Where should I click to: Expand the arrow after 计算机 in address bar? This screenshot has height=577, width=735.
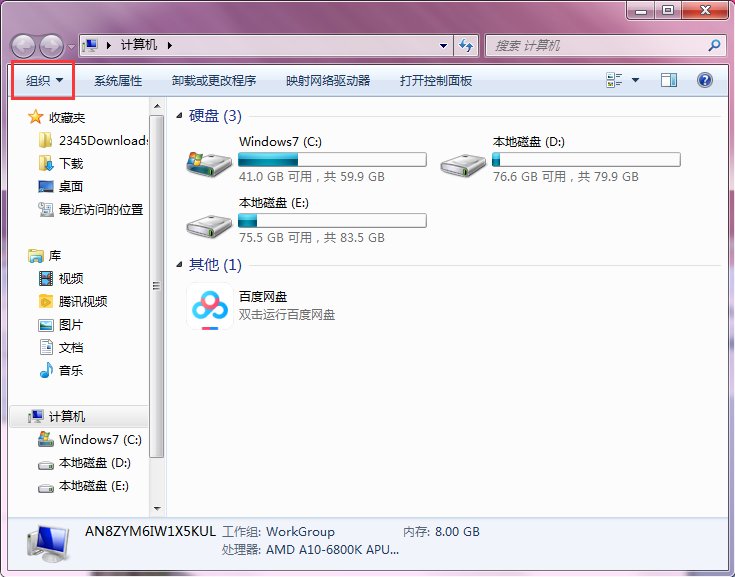170,45
